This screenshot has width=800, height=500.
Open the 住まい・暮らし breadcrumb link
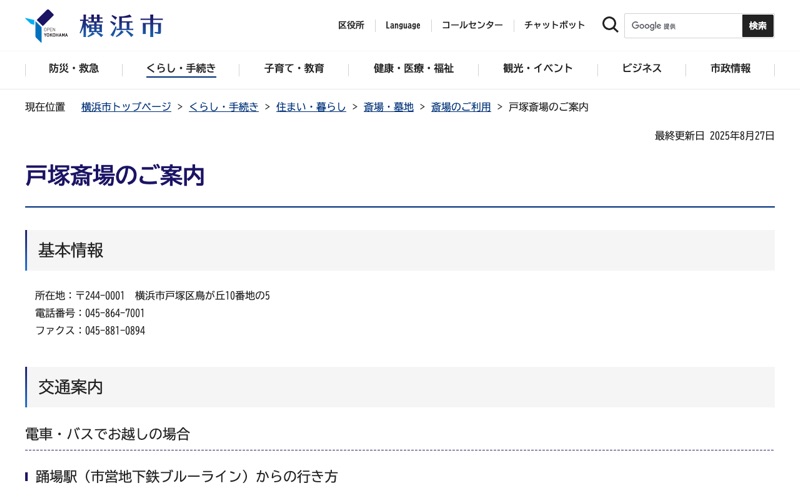coord(311,107)
